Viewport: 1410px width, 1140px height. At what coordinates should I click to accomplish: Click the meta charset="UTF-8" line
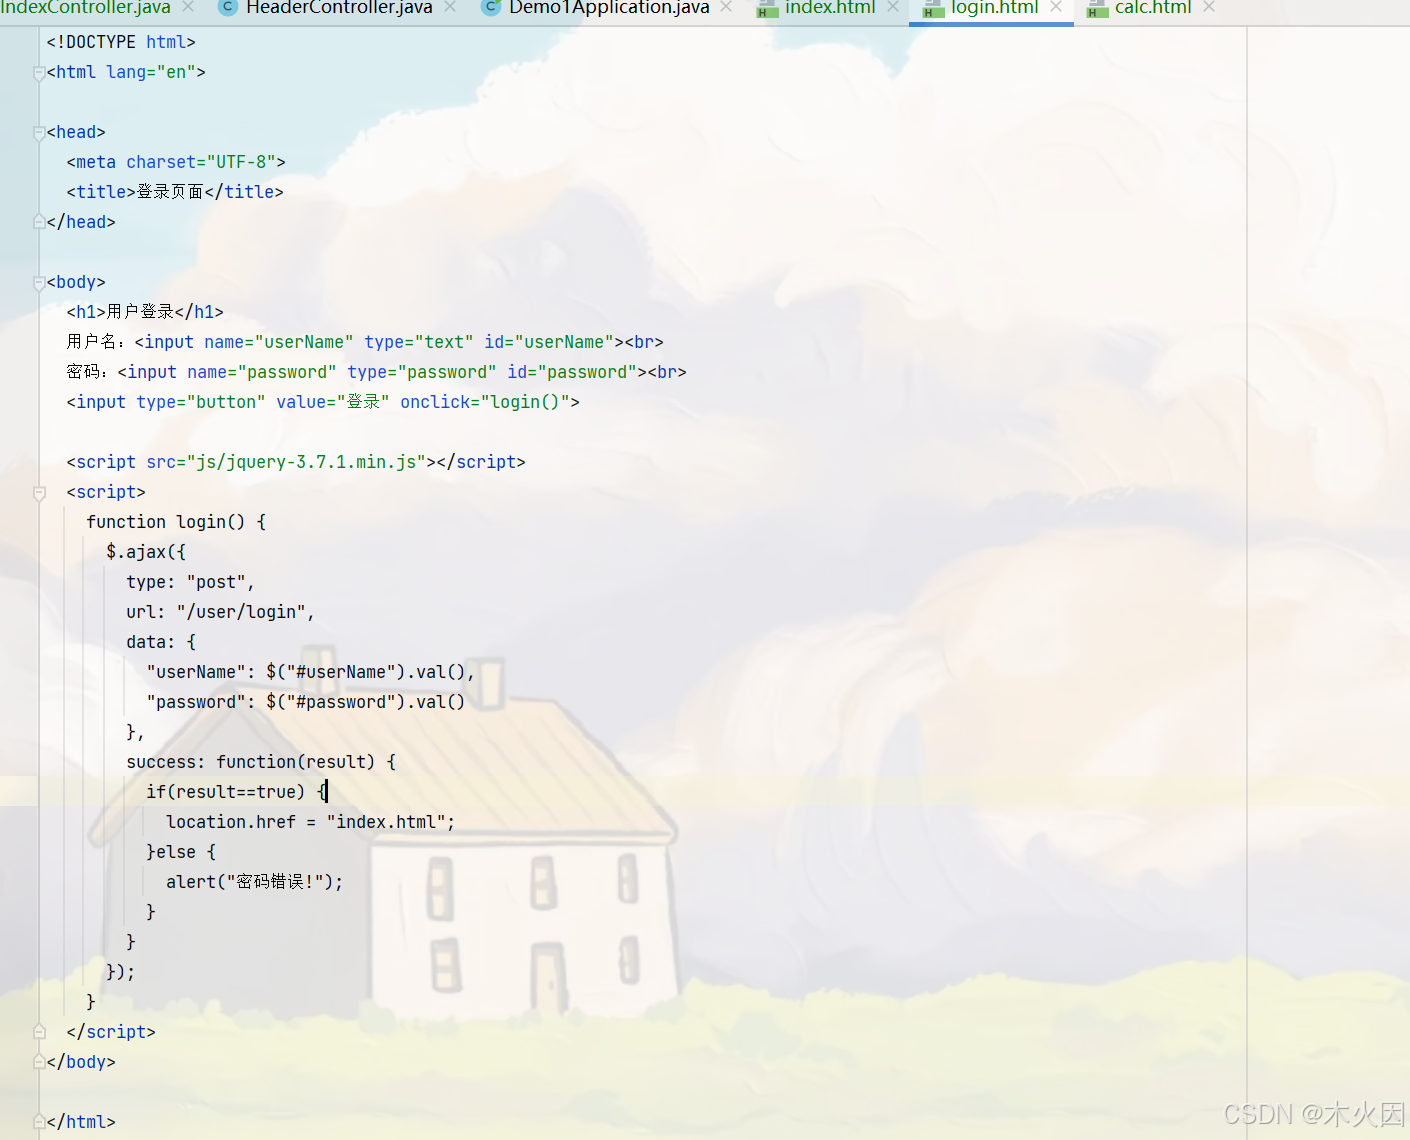click(x=176, y=162)
